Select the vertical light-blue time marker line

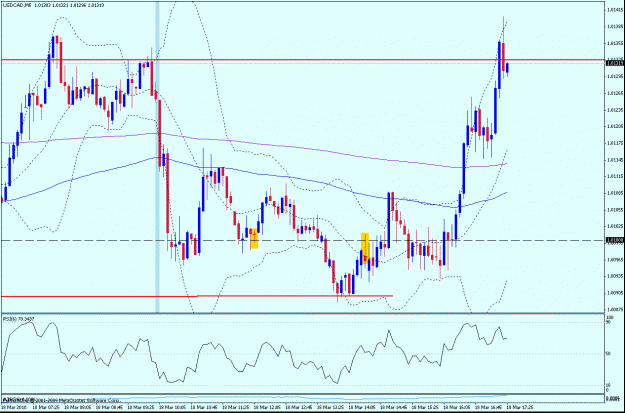157,159
